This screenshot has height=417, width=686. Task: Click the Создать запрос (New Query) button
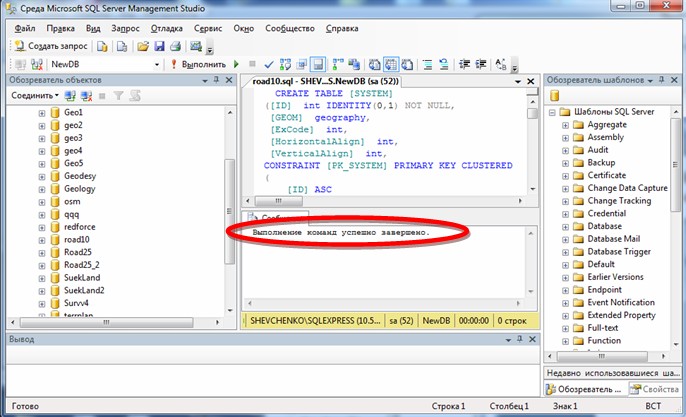pyautogui.click(x=51, y=46)
